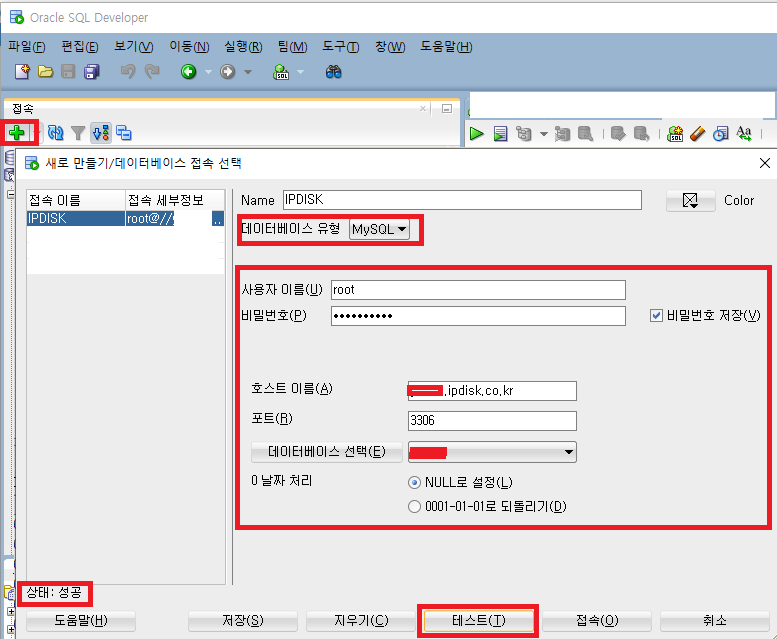
Task: Click the 접속 button
Action: click(x=597, y=621)
